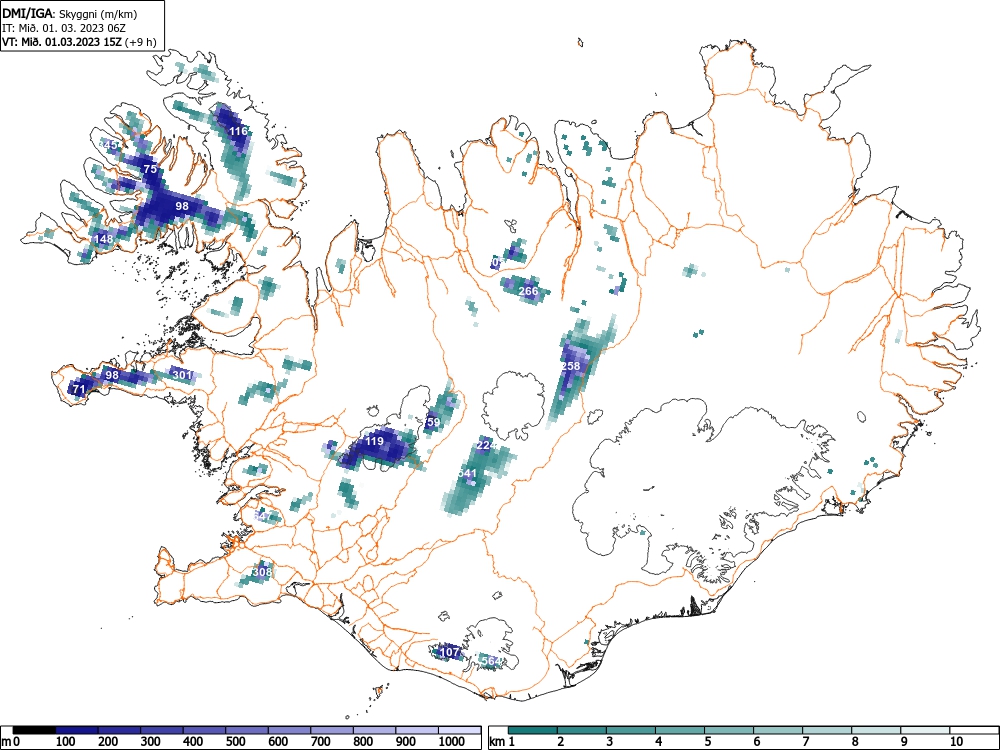Click the 107 visibility value on the map

coord(450,652)
